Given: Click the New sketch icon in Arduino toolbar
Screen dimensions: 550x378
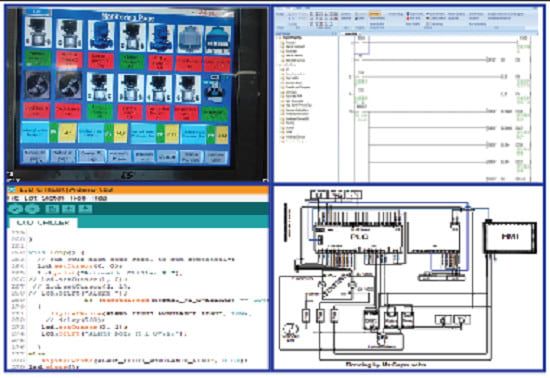Looking at the screenshot, I should click(52, 209).
